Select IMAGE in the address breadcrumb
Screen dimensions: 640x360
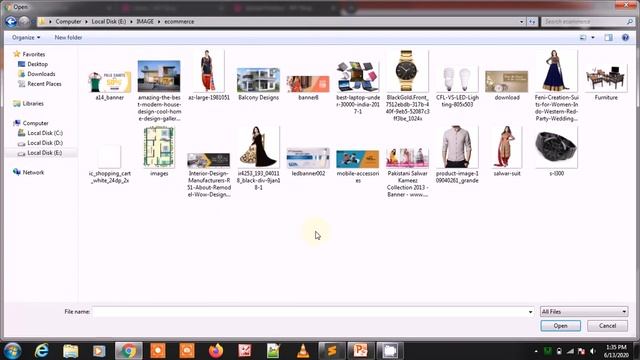[145, 22]
